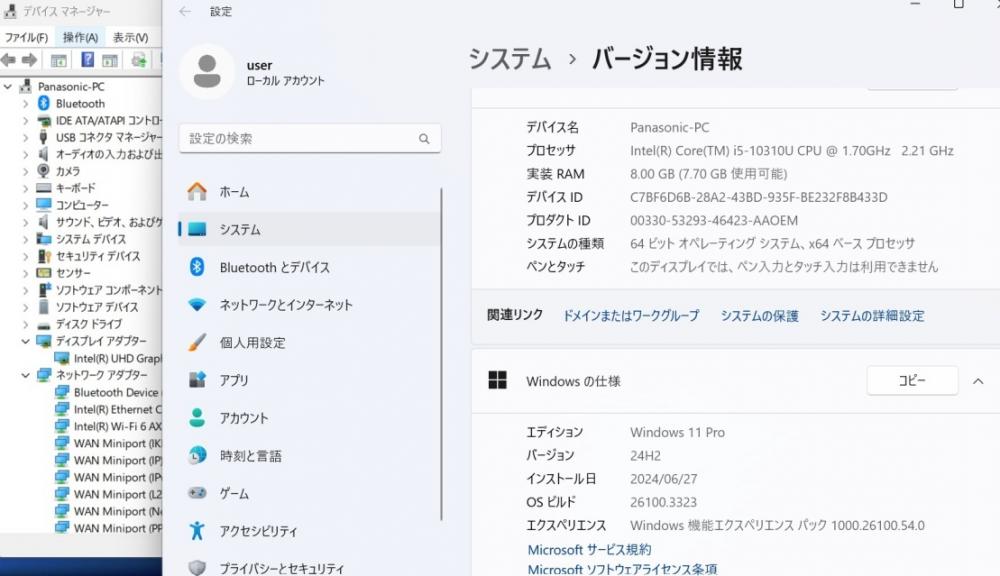This screenshot has height=576, width=1000.
Task: Open ゲーム via its controller icon
Action: coord(197,493)
